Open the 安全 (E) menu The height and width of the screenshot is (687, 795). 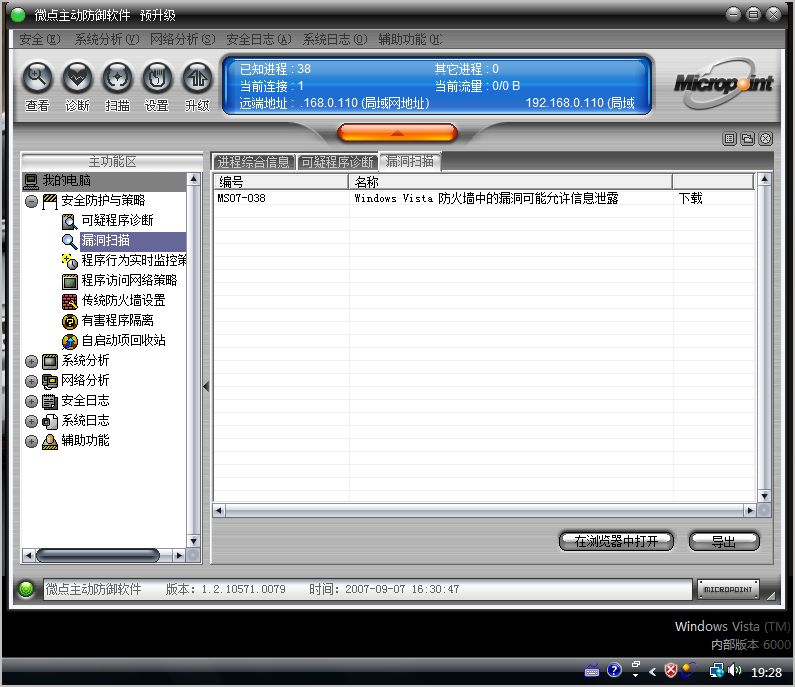point(40,39)
